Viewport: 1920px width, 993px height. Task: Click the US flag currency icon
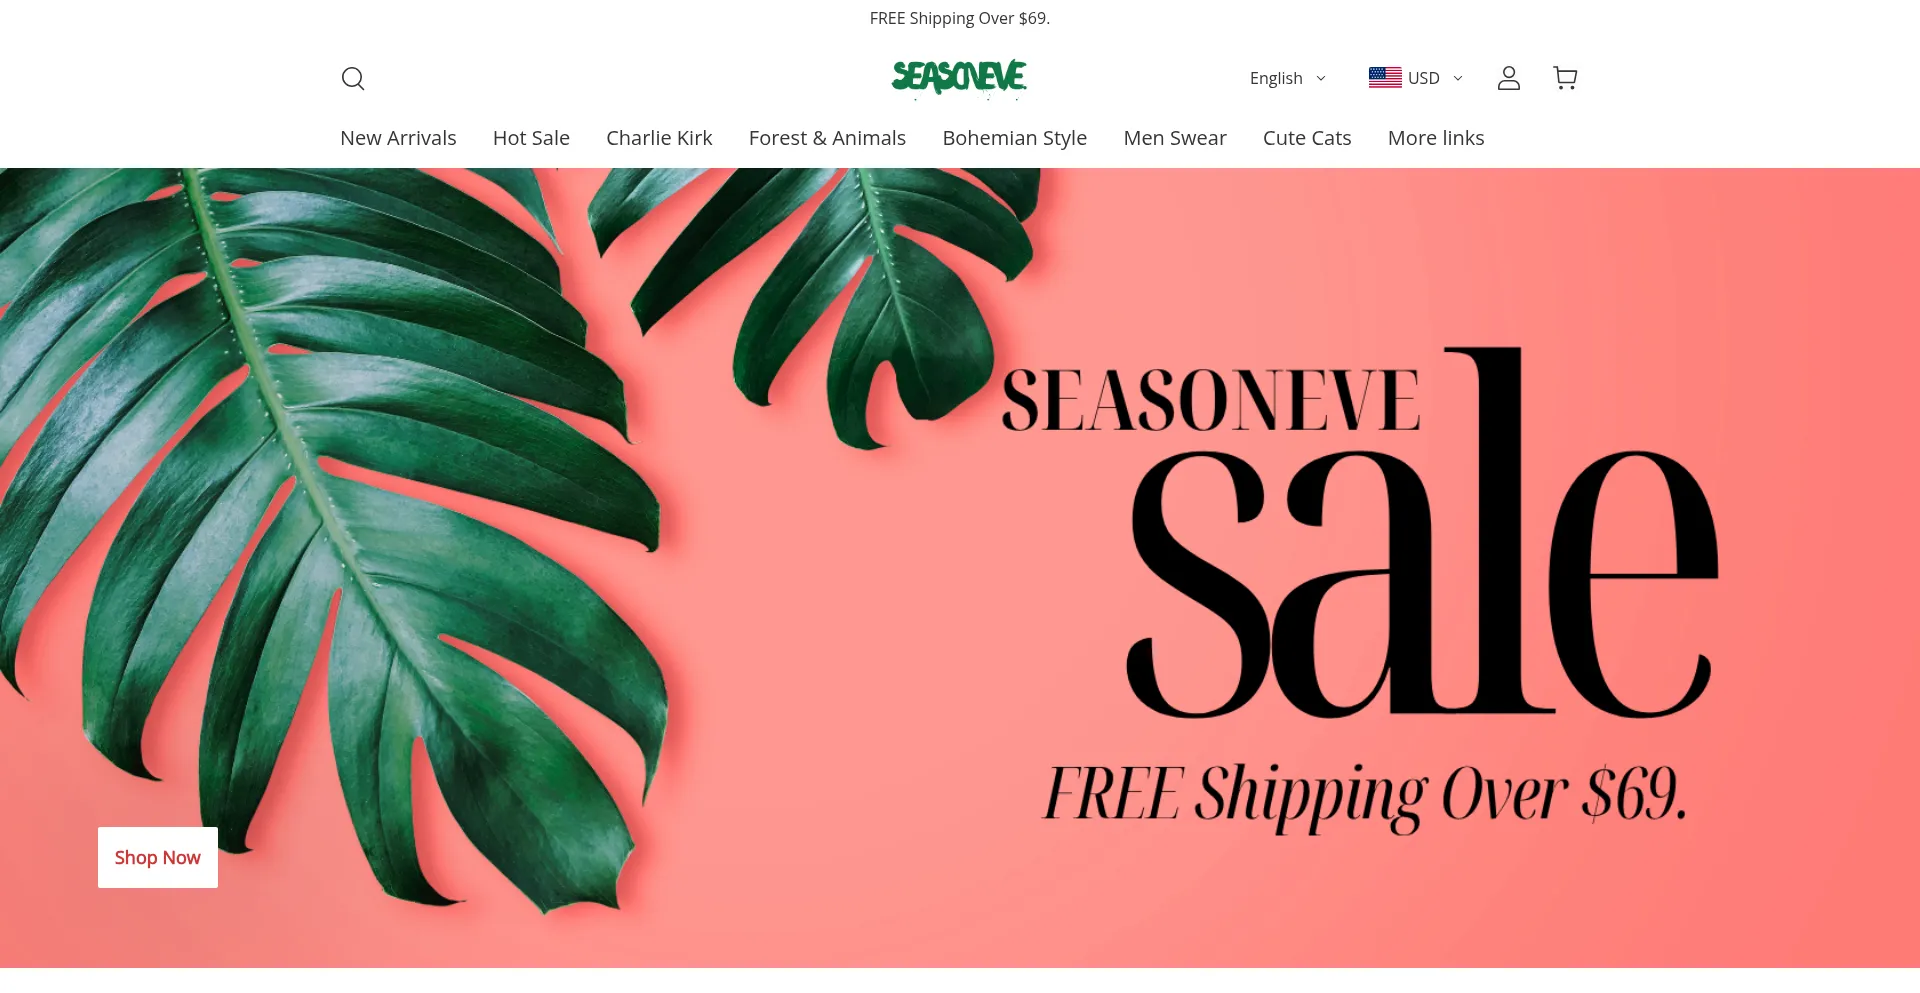[x=1385, y=78]
